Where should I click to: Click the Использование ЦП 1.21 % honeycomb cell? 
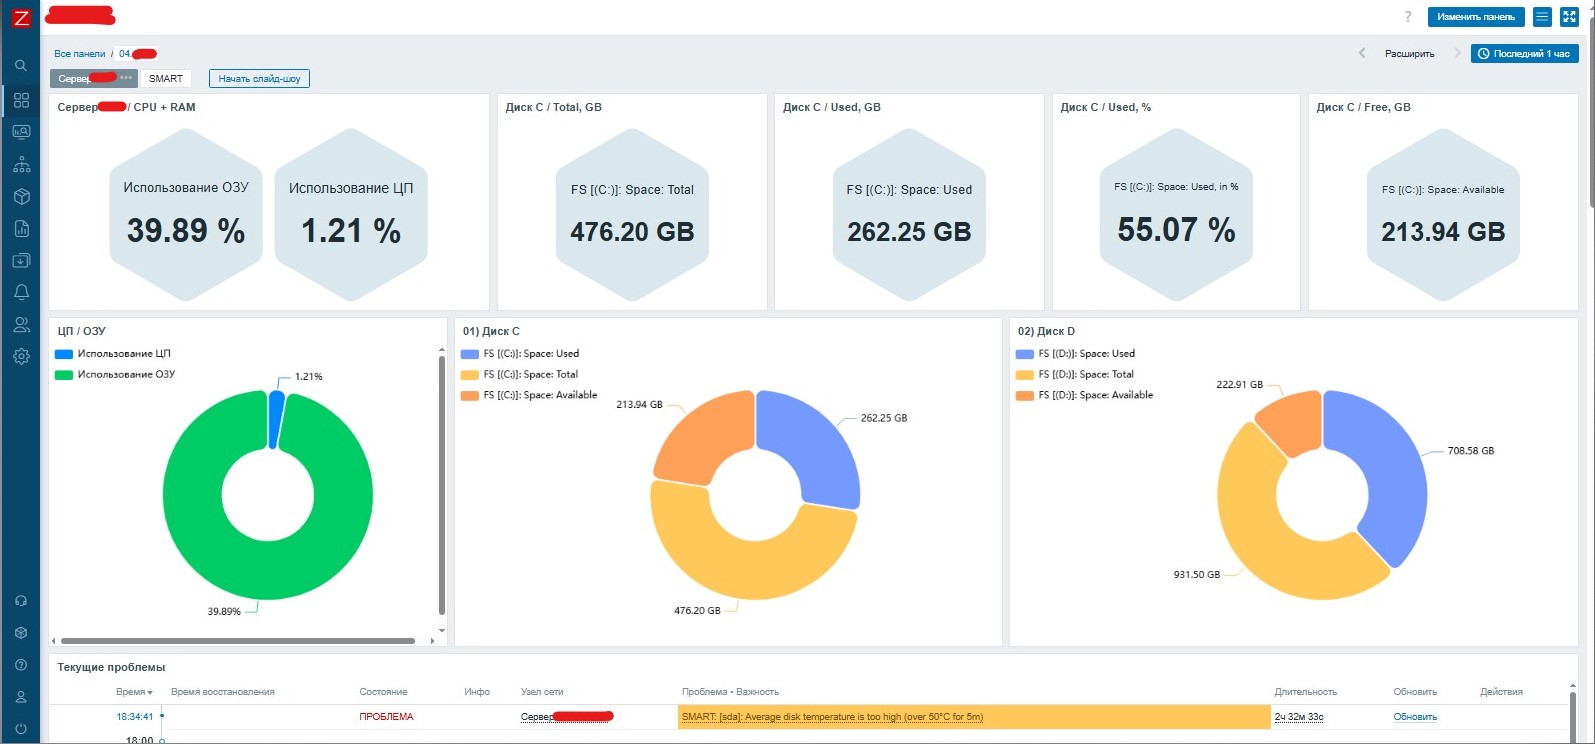[x=351, y=214]
